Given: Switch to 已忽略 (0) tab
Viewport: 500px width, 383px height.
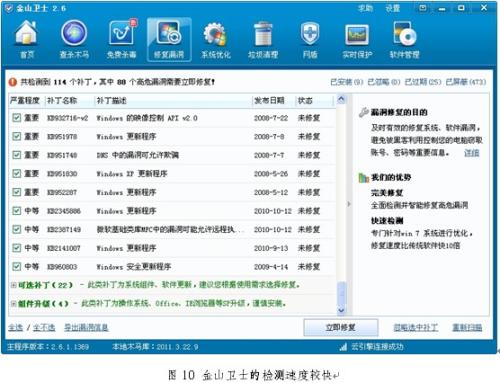Looking at the screenshot, I should (384, 82).
